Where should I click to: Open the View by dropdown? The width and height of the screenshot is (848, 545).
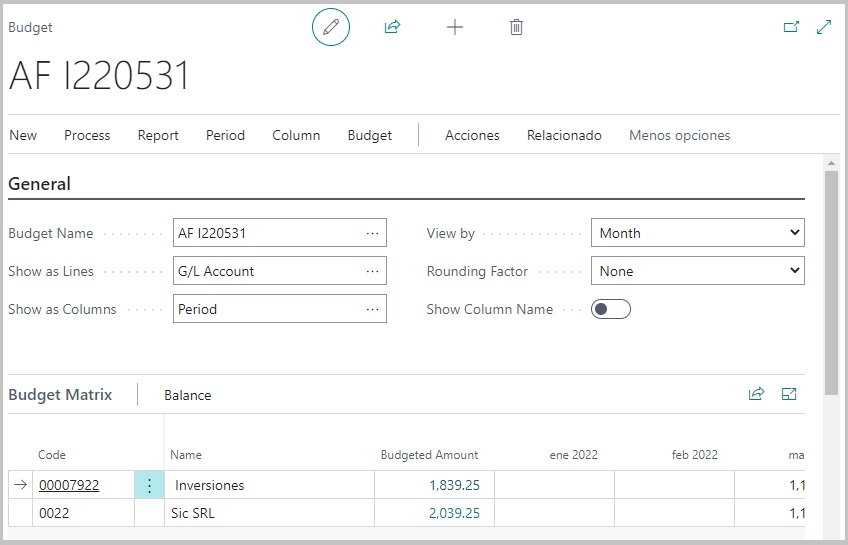(698, 232)
